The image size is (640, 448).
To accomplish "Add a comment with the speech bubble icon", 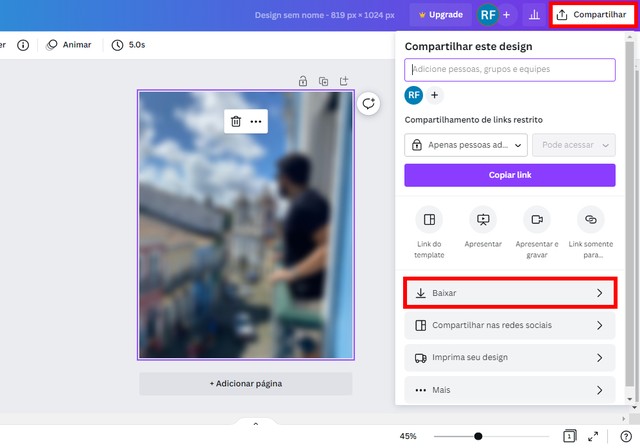I will coord(369,104).
